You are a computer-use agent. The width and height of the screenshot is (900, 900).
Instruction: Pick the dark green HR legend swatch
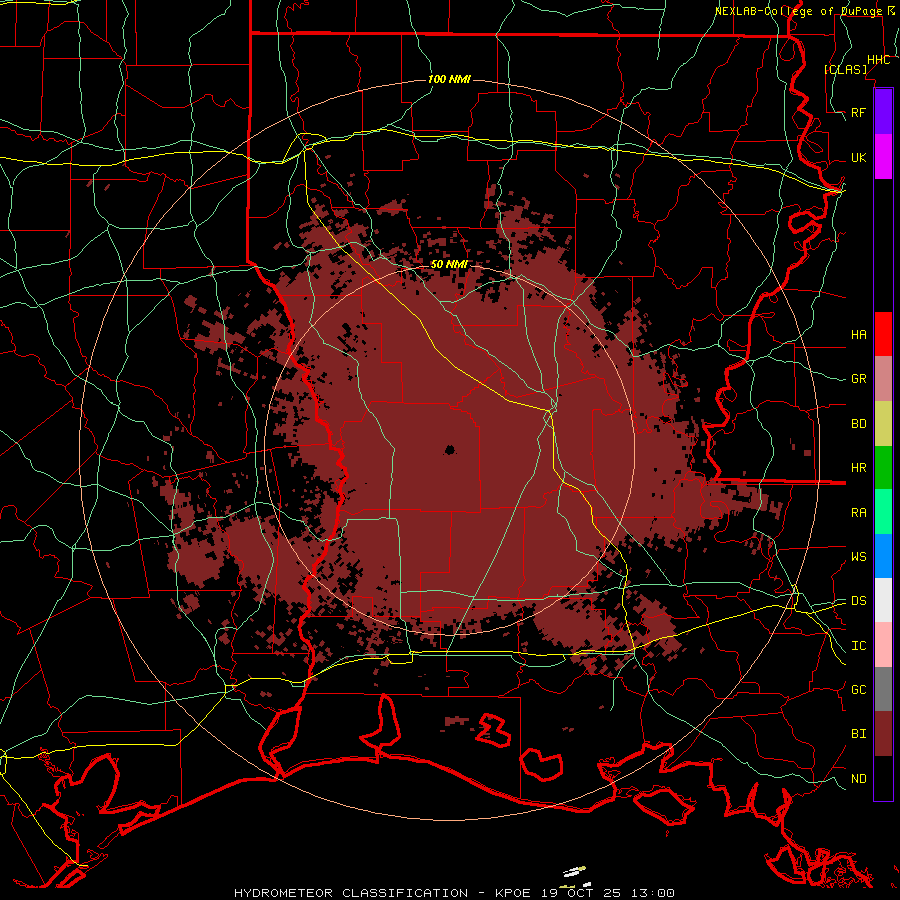(883, 468)
